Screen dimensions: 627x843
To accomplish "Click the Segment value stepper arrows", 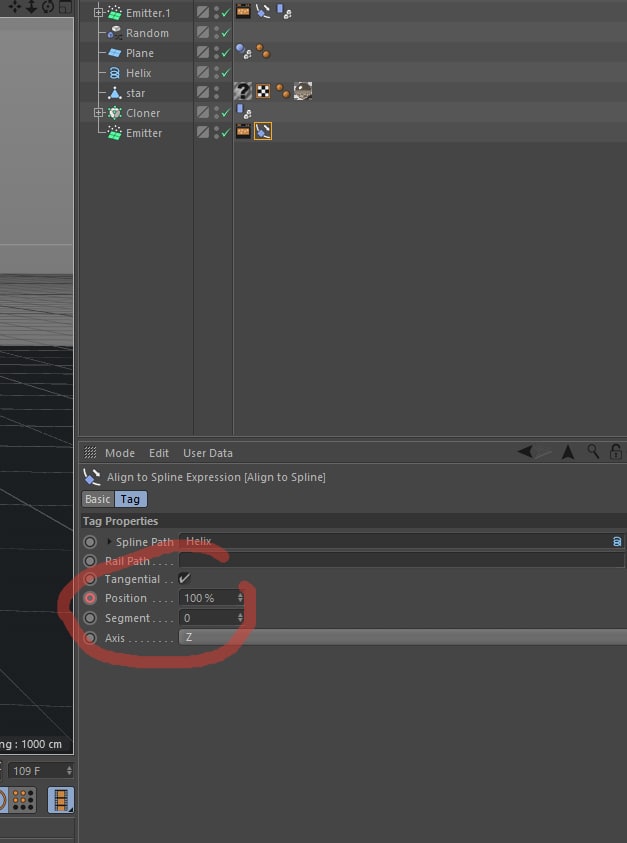I will [240, 618].
